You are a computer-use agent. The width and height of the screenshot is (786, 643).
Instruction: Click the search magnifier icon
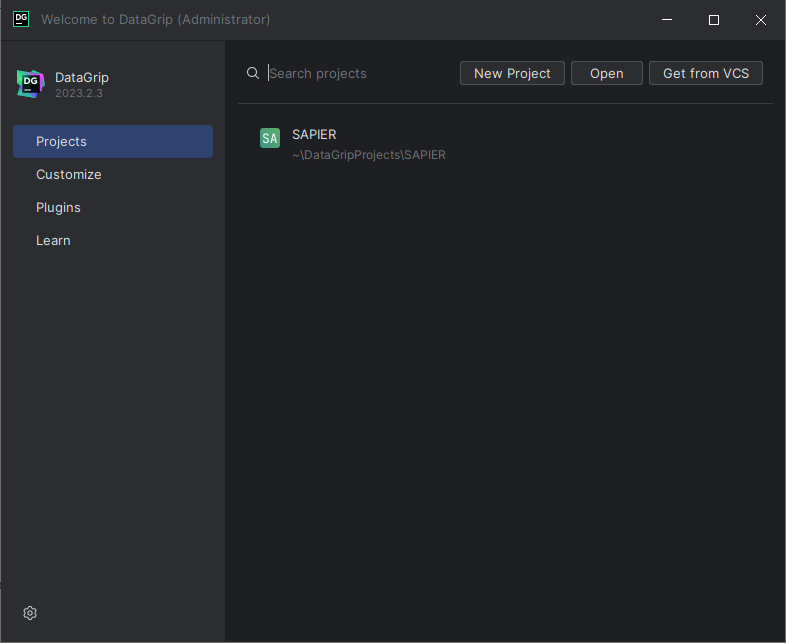tap(253, 73)
